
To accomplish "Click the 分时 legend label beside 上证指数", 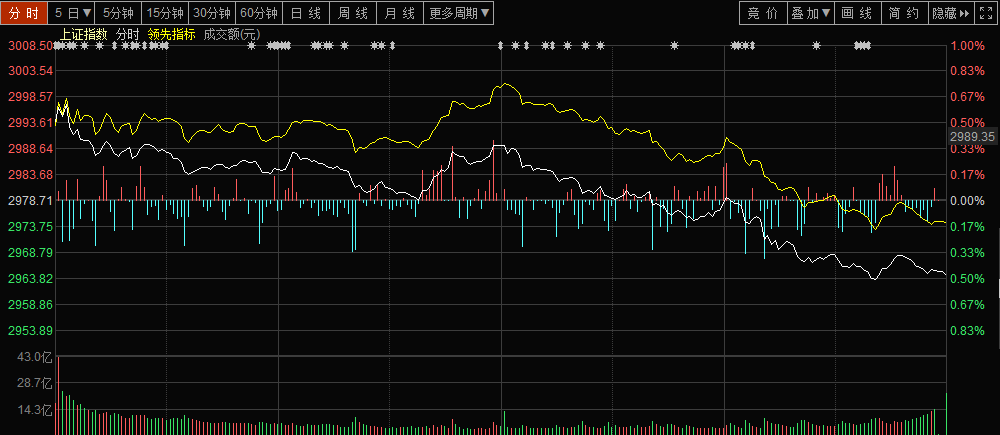I will point(128,35).
